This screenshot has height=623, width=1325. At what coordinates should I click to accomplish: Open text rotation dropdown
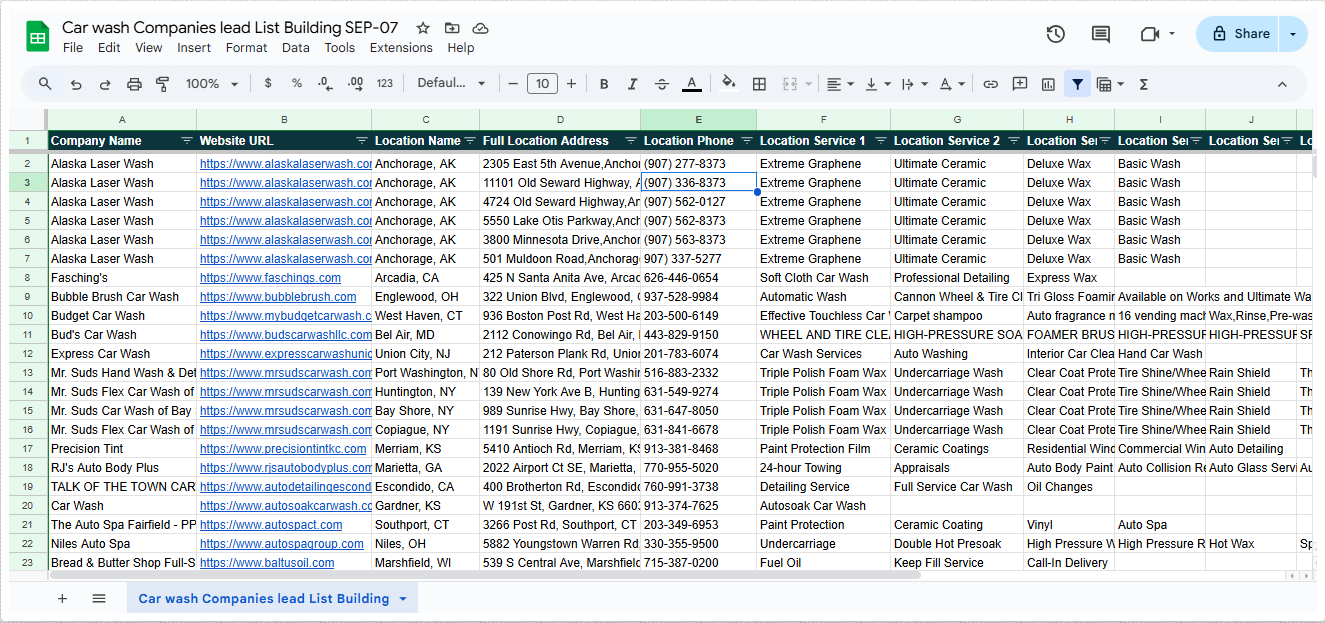[952, 84]
